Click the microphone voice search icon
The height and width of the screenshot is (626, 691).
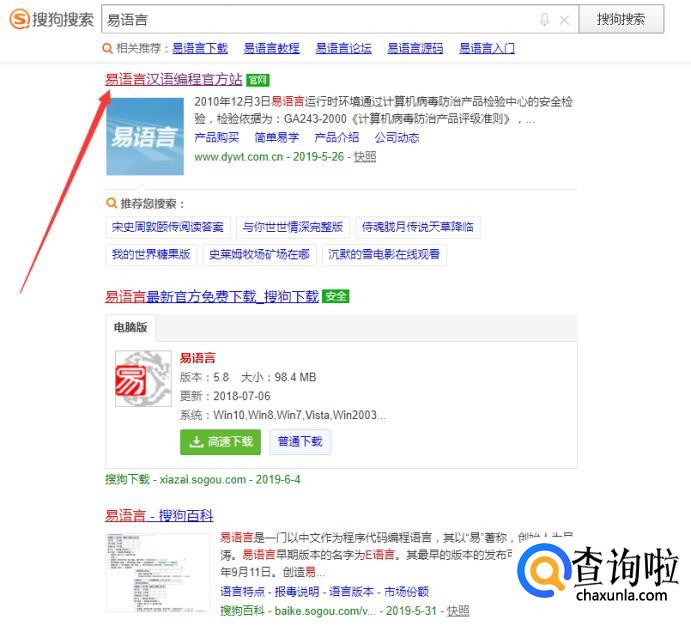(x=545, y=19)
